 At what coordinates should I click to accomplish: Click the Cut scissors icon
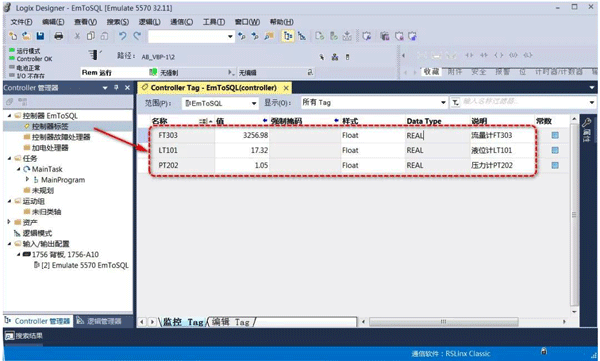pyautogui.click(x=77, y=36)
